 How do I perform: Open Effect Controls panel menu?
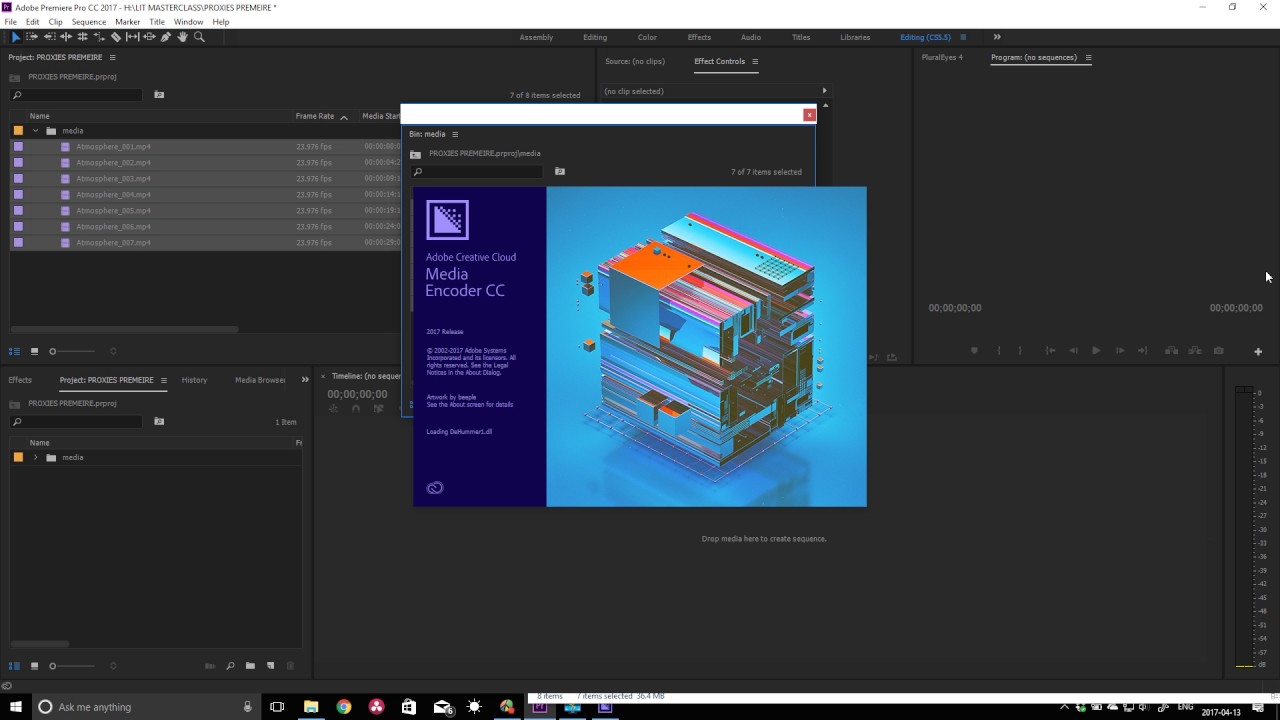pyautogui.click(x=755, y=62)
